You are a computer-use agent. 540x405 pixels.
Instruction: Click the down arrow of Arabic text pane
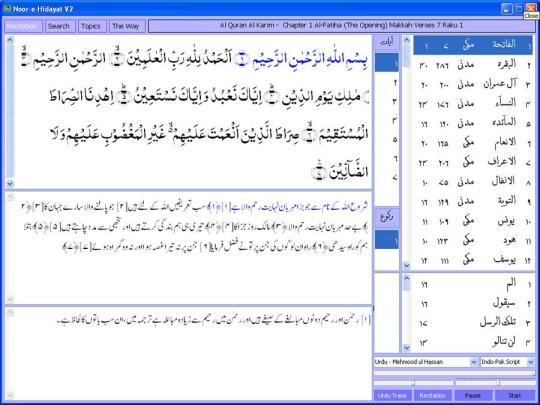click(10, 184)
